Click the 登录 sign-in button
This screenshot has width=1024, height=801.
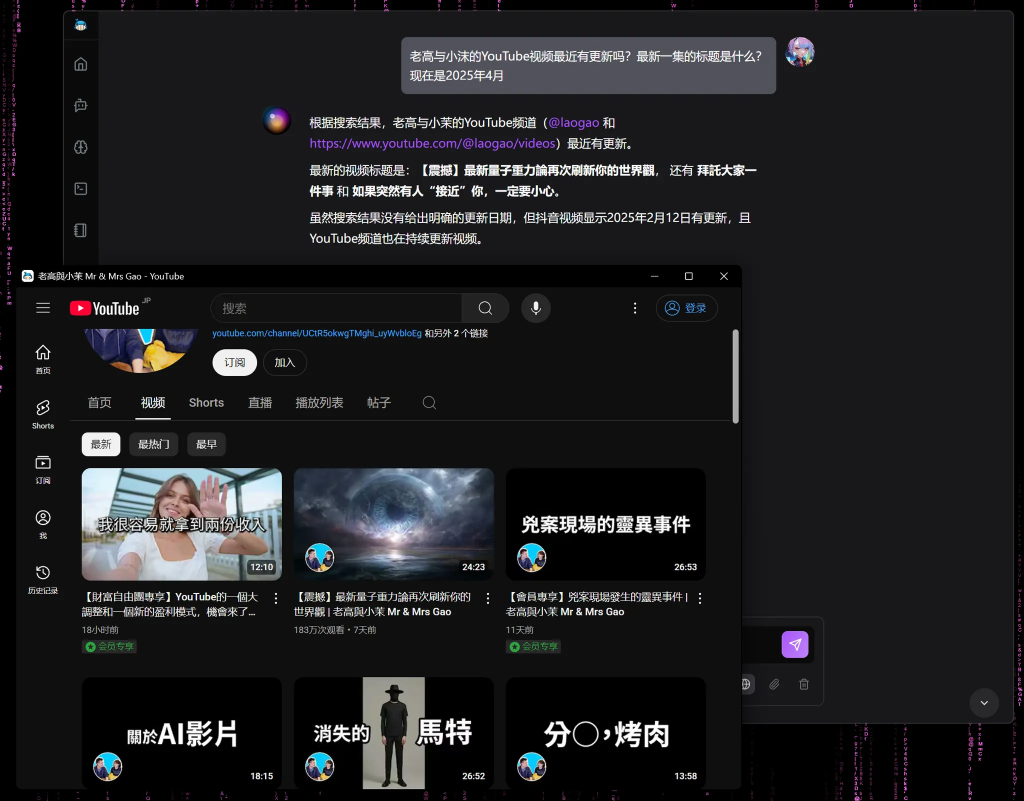tap(686, 308)
